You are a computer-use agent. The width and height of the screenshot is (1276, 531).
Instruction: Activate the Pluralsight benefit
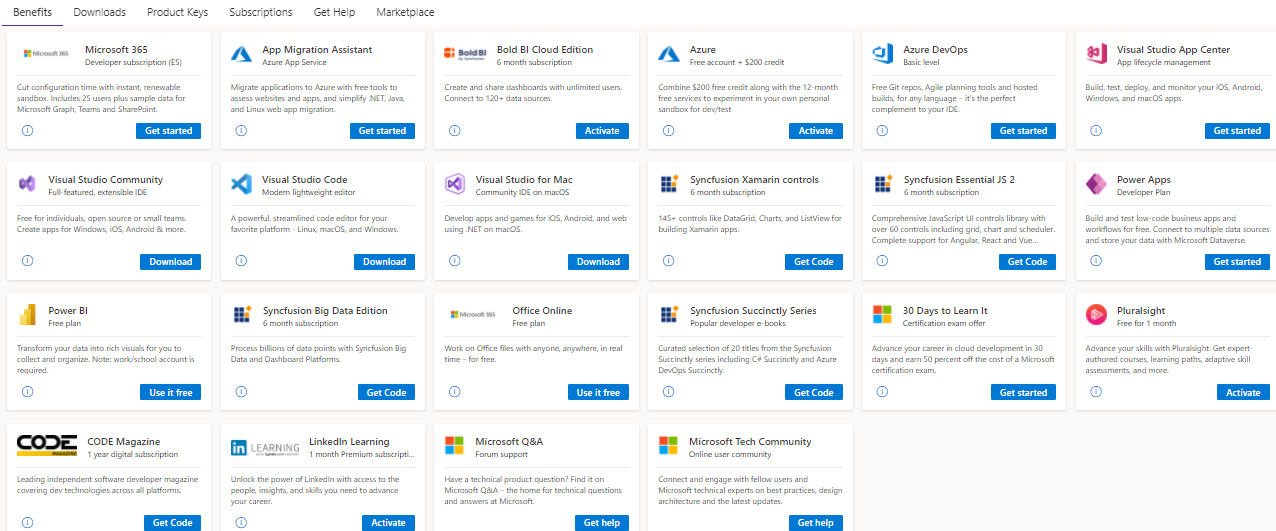tap(1244, 393)
